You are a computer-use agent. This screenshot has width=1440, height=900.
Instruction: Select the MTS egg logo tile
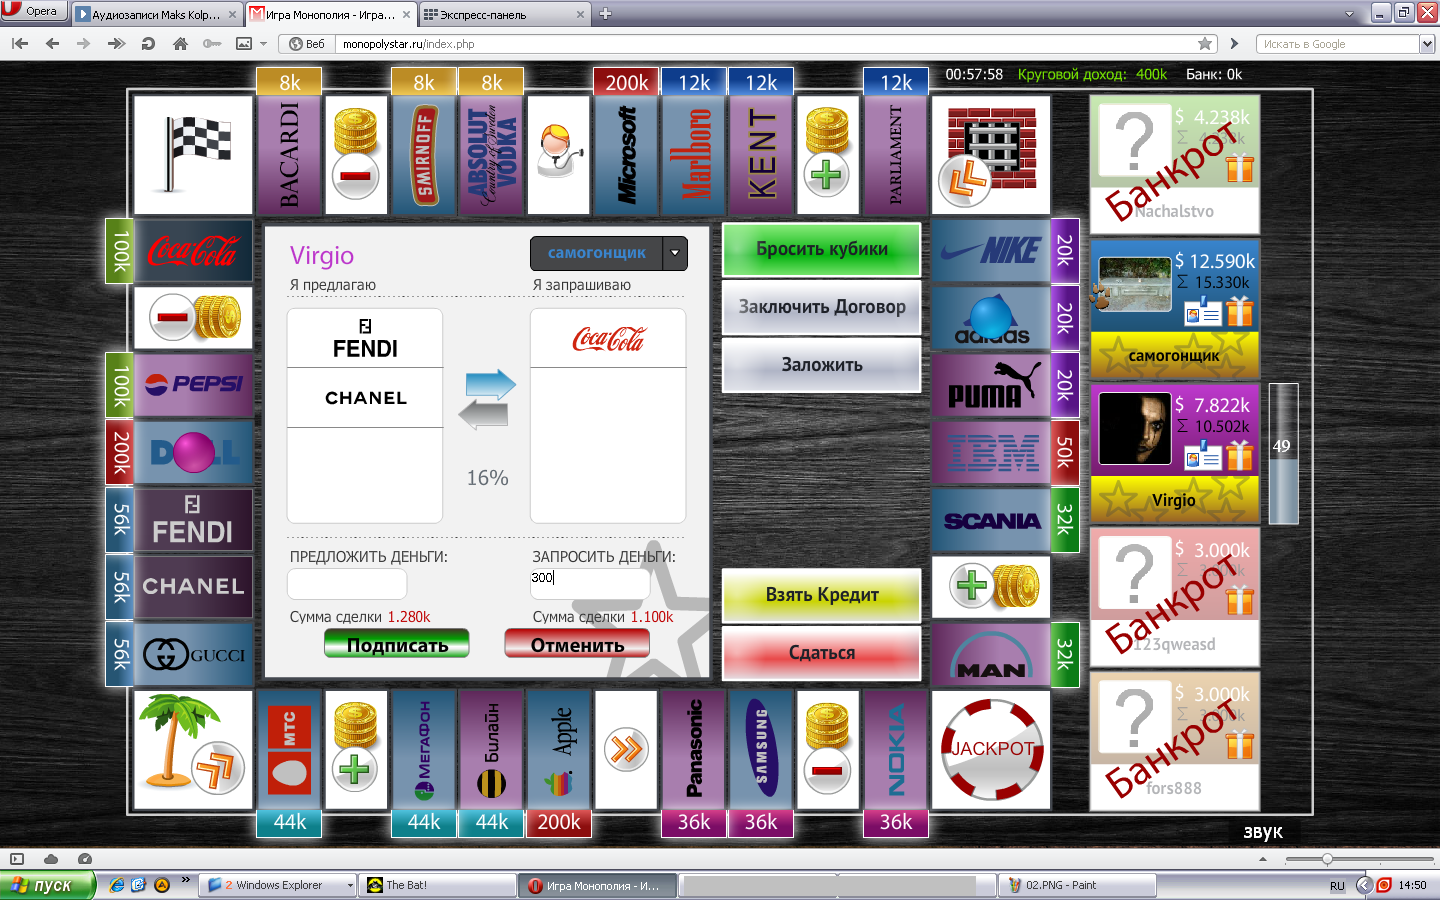tap(289, 750)
